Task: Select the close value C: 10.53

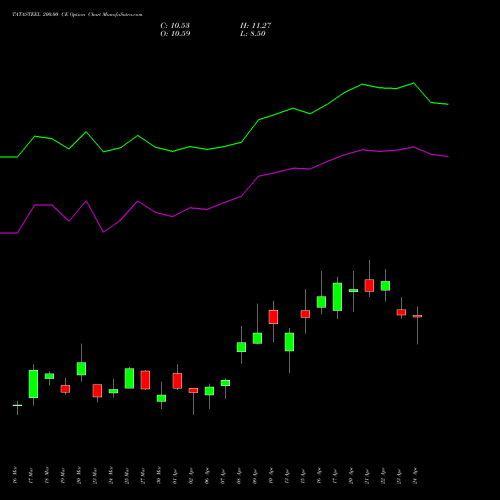Action: [x=175, y=26]
